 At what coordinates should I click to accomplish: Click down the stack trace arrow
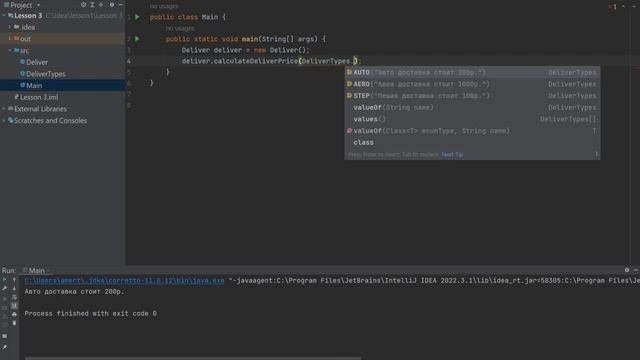[14, 289]
